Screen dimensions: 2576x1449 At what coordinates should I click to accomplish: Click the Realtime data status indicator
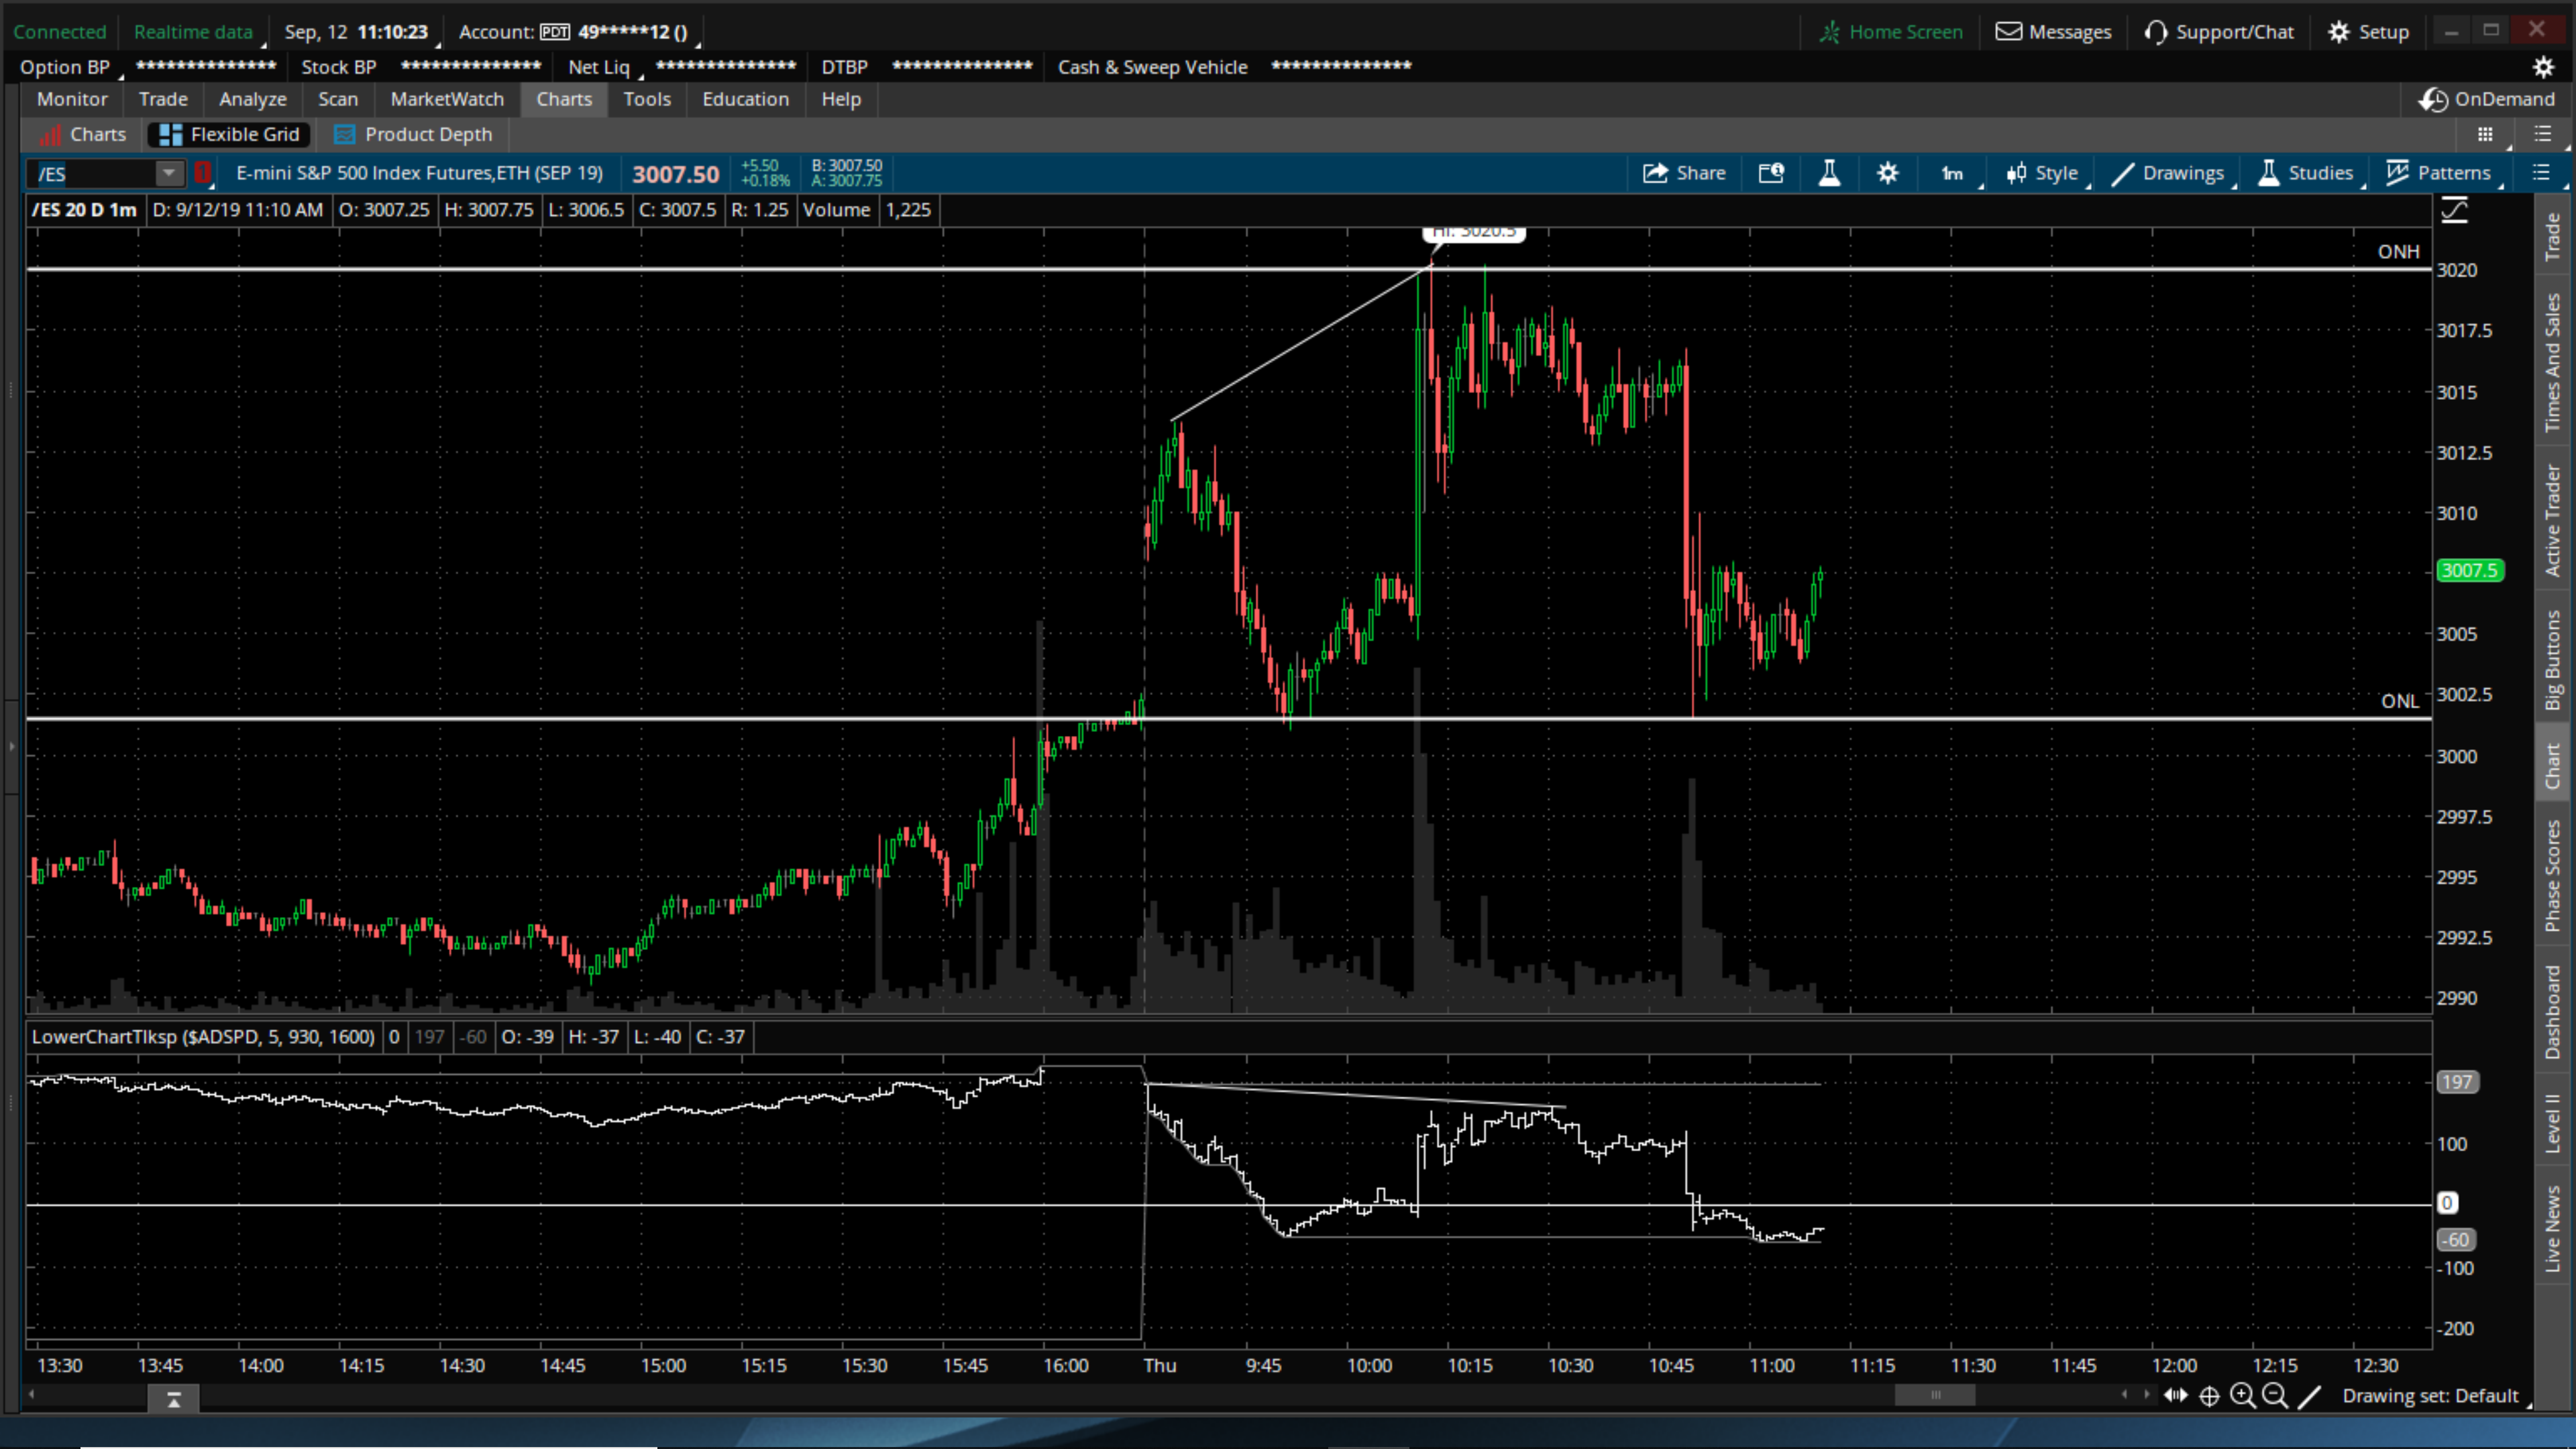193,32
